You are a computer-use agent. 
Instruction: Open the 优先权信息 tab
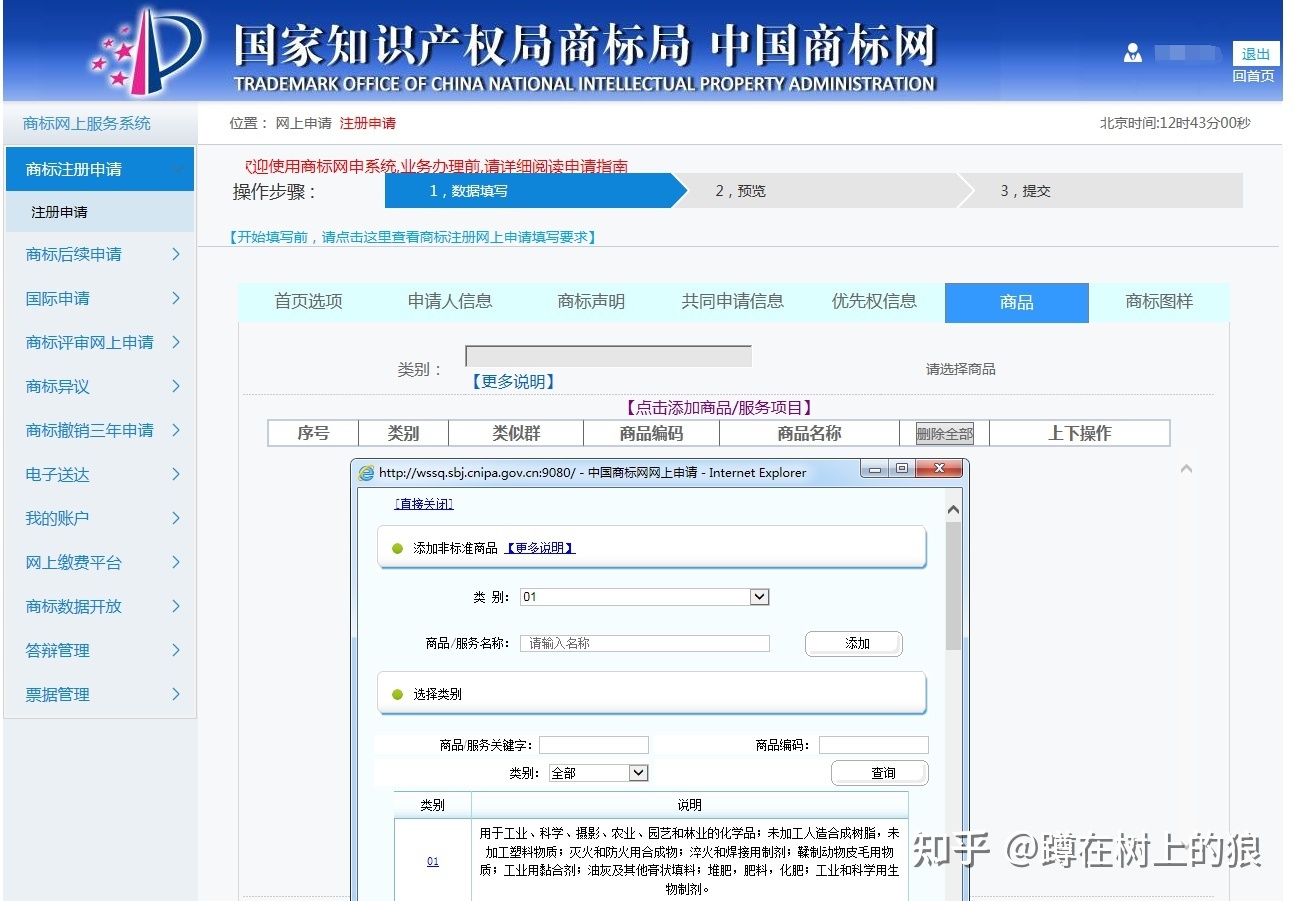point(874,302)
